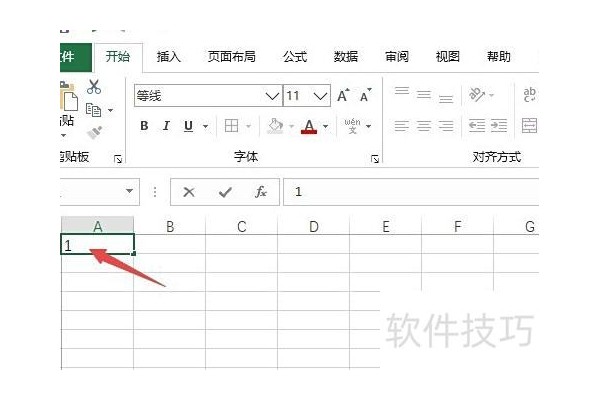Click cell A1 containing 1
Viewport: 600px width, 400px height.
[x=98, y=244]
